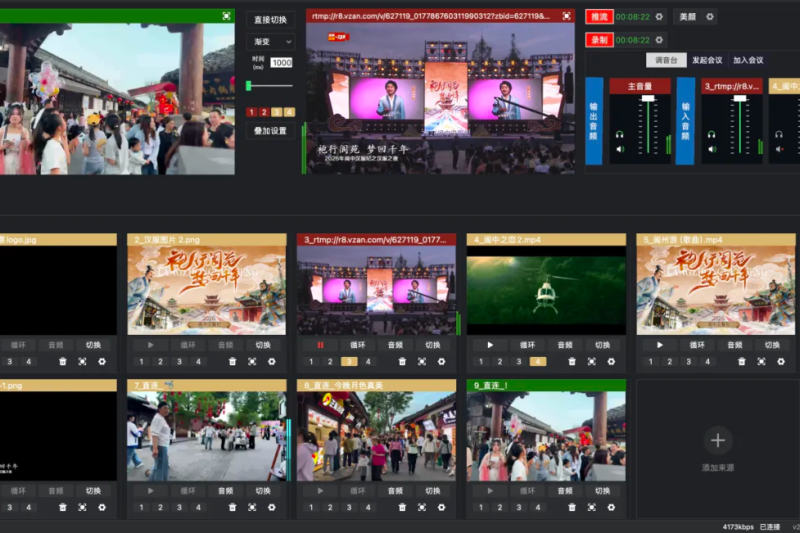Switch to the 调音台 tab
800x533 pixels.
(x=666, y=60)
